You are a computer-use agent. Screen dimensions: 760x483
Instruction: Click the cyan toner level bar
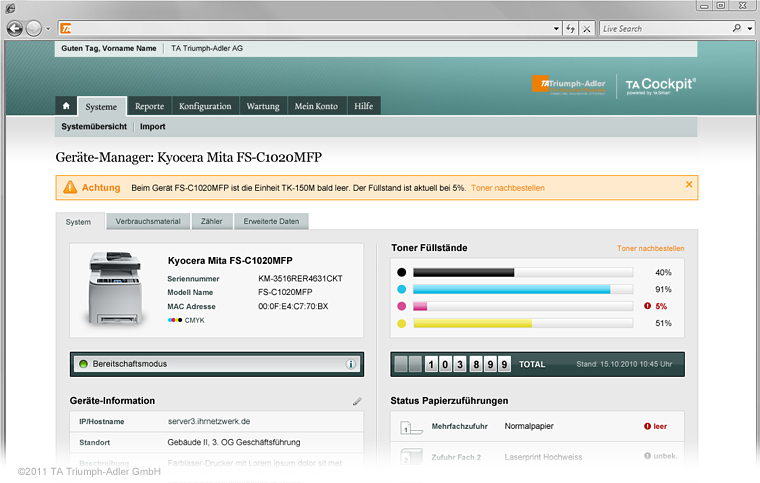click(x=523, y=289)
